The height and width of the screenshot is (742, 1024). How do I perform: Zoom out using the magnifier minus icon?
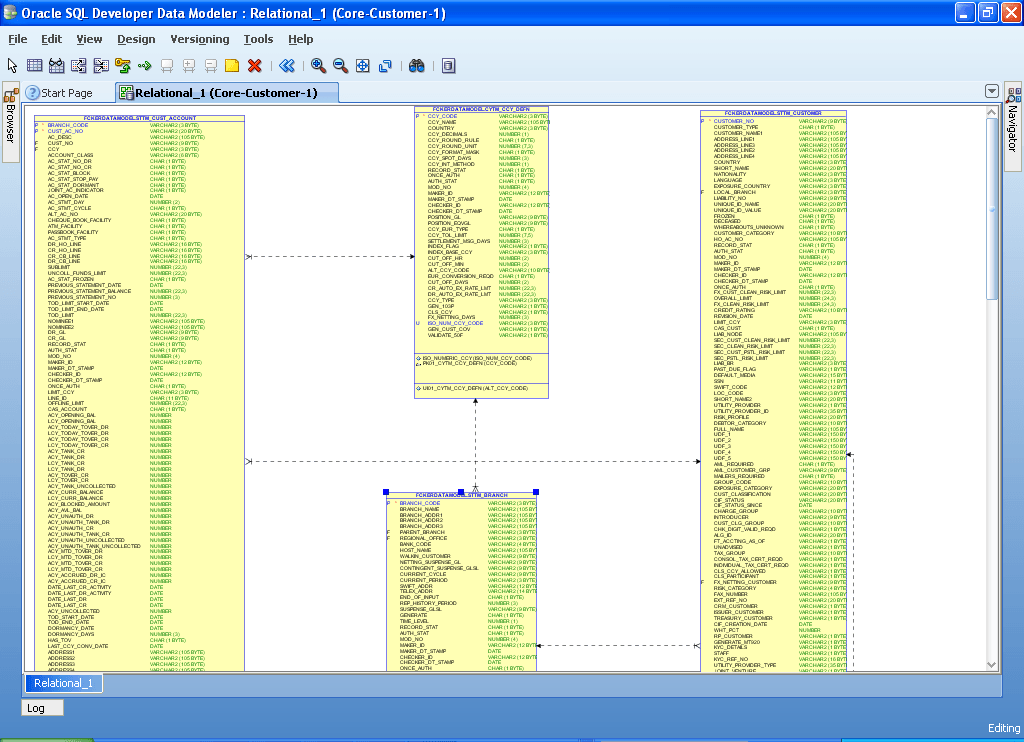click(x=341, y=65)
